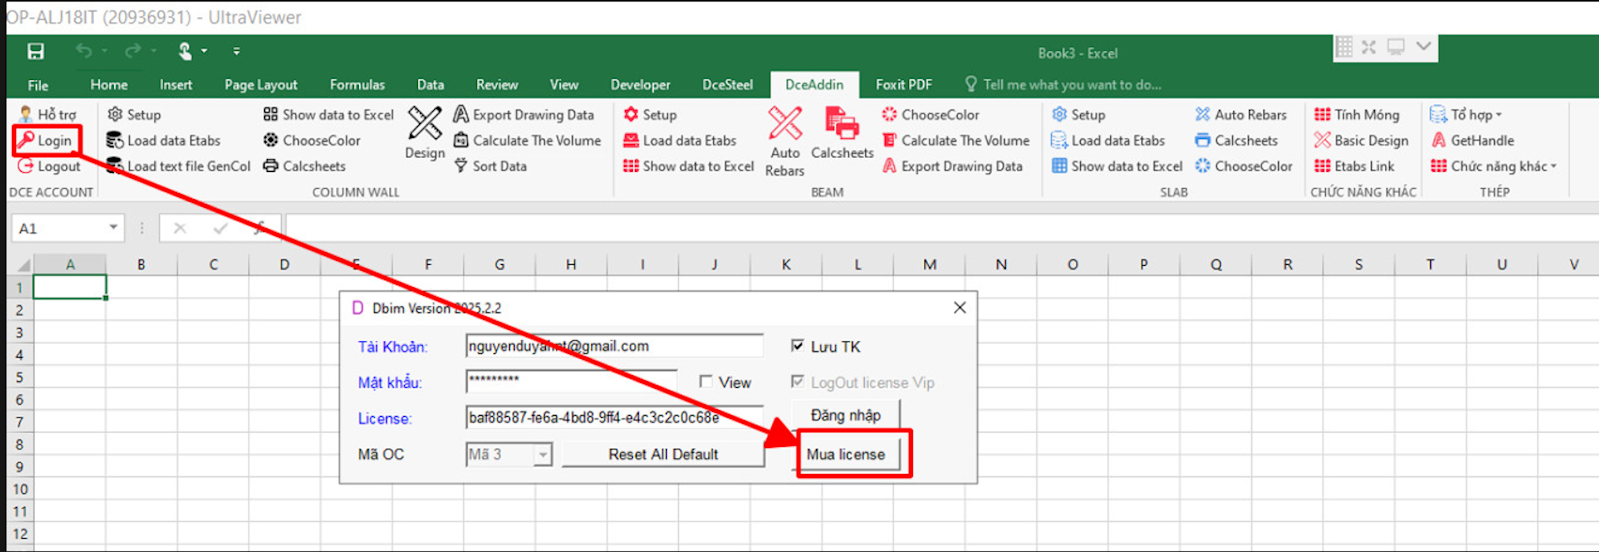Image resolution: width=1599 pixels, height=552 pixels.
Task: Click GetHandle in Thép group
Action: coord(1472,141)
